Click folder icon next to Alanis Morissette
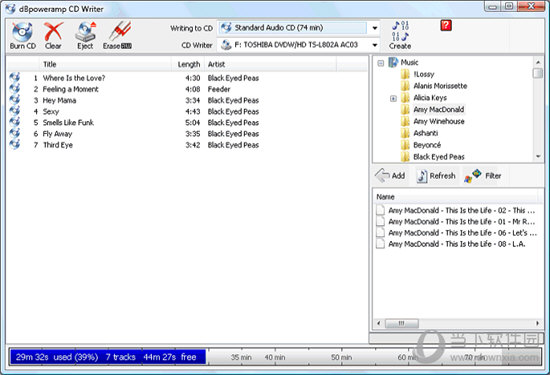Image resolution: width=550 pixels, height=375 pixels. point(405,86)
